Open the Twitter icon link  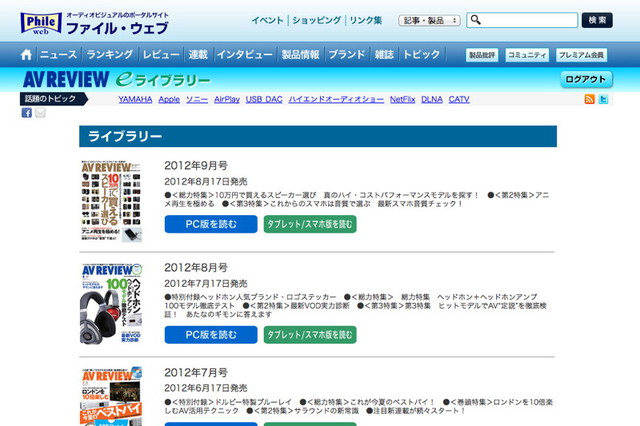point(604,99)
